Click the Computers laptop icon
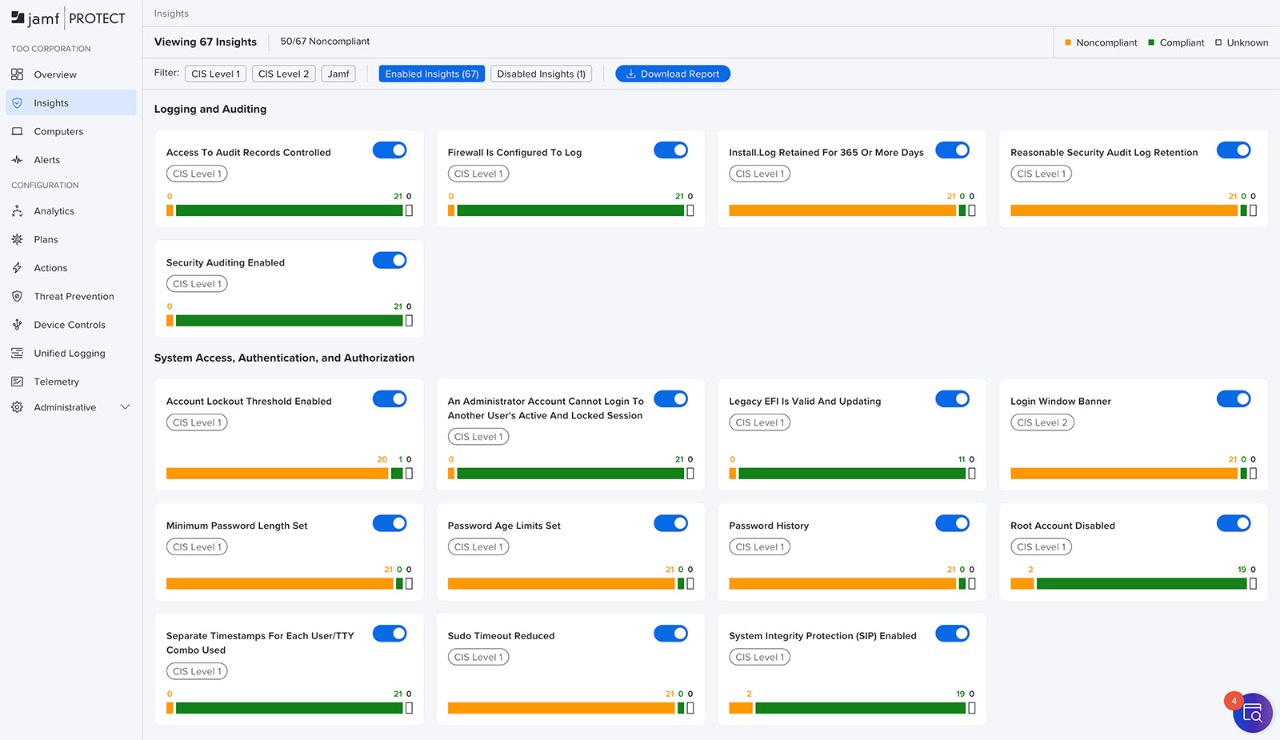This screenshot has width=1280, height=740. [17, 132]
